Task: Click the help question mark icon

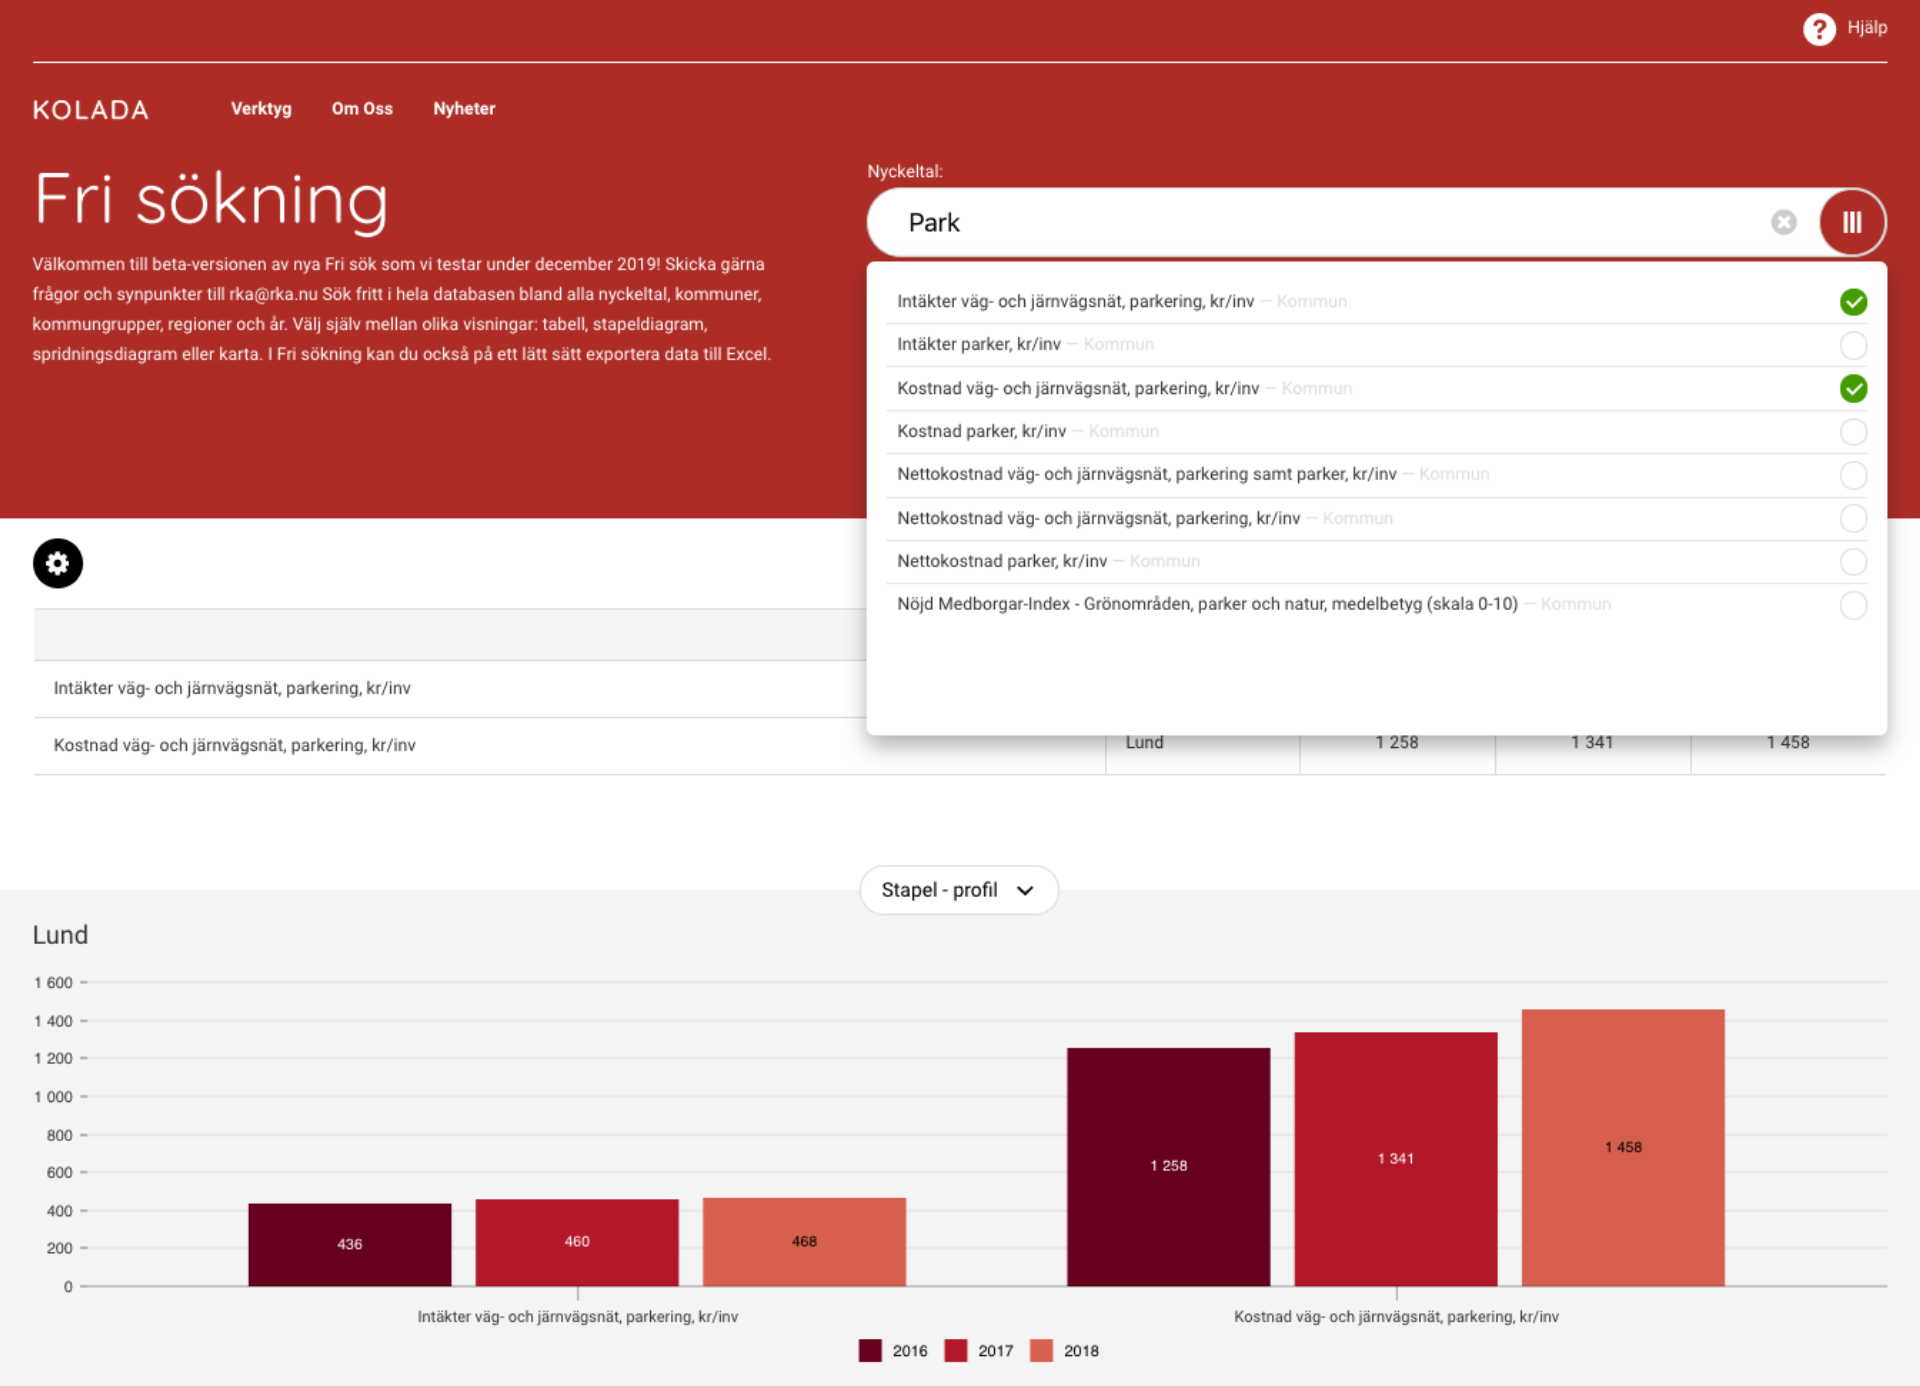Action: tap(1819, 29)
